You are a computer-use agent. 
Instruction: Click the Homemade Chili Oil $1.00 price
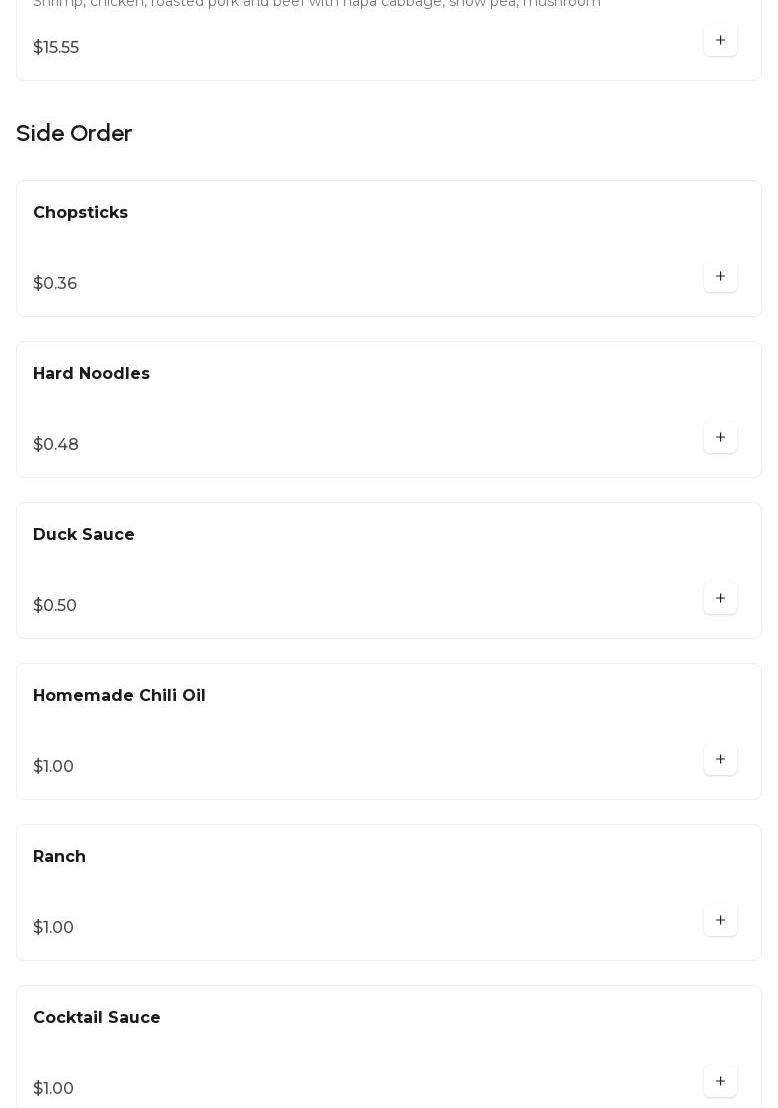[x=53, y=767]
